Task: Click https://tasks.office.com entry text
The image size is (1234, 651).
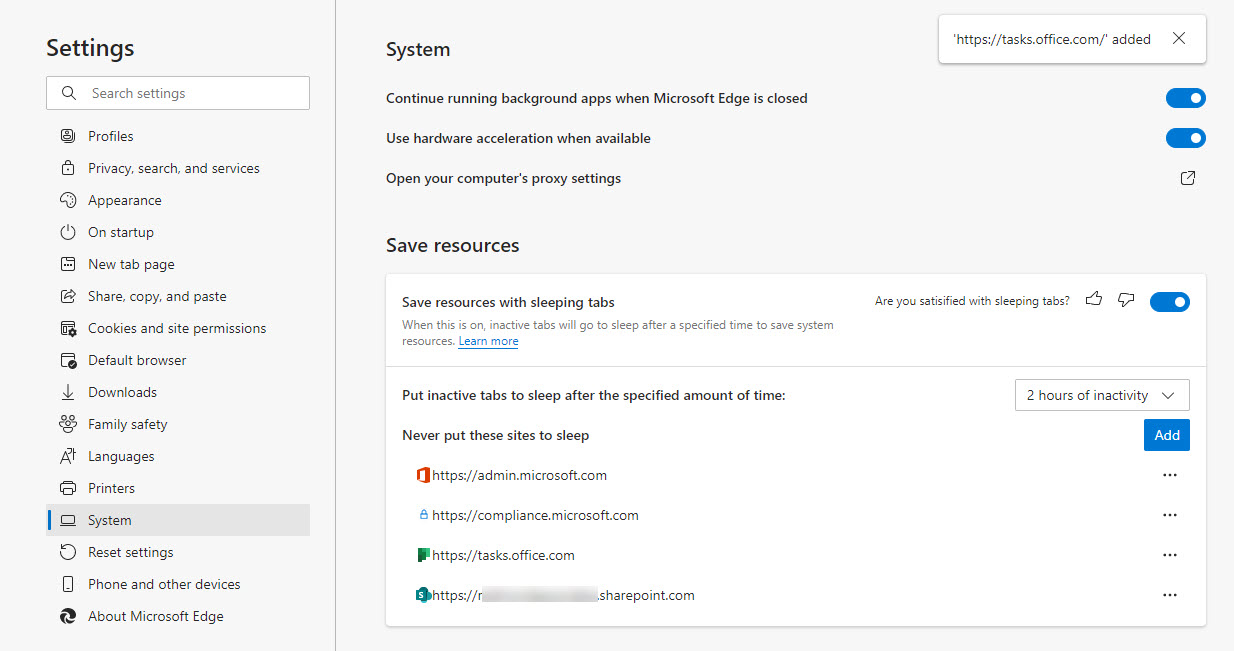Action: [x=504, y=555]
